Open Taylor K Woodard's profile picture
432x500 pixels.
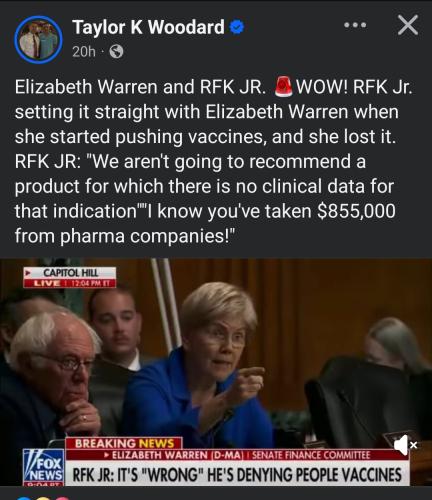(x=39, y=39)
